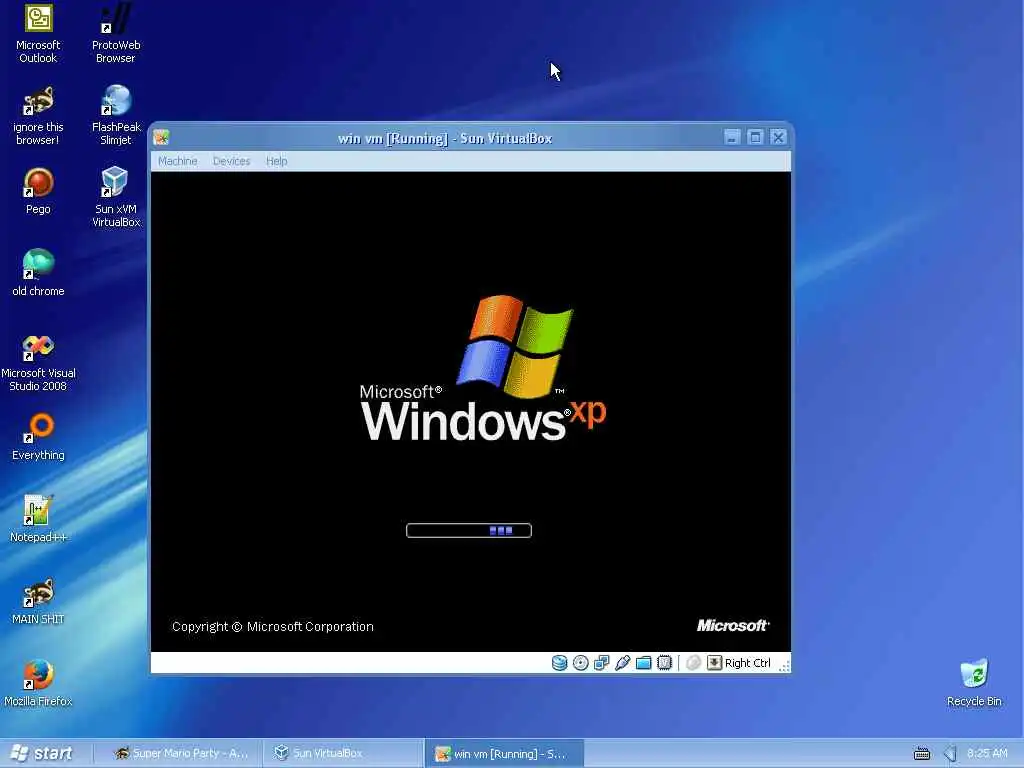Click the keyboard capture arrow indicator
Image resolution: width=1024 pixels, height=768 pixels.
(714, 663)
